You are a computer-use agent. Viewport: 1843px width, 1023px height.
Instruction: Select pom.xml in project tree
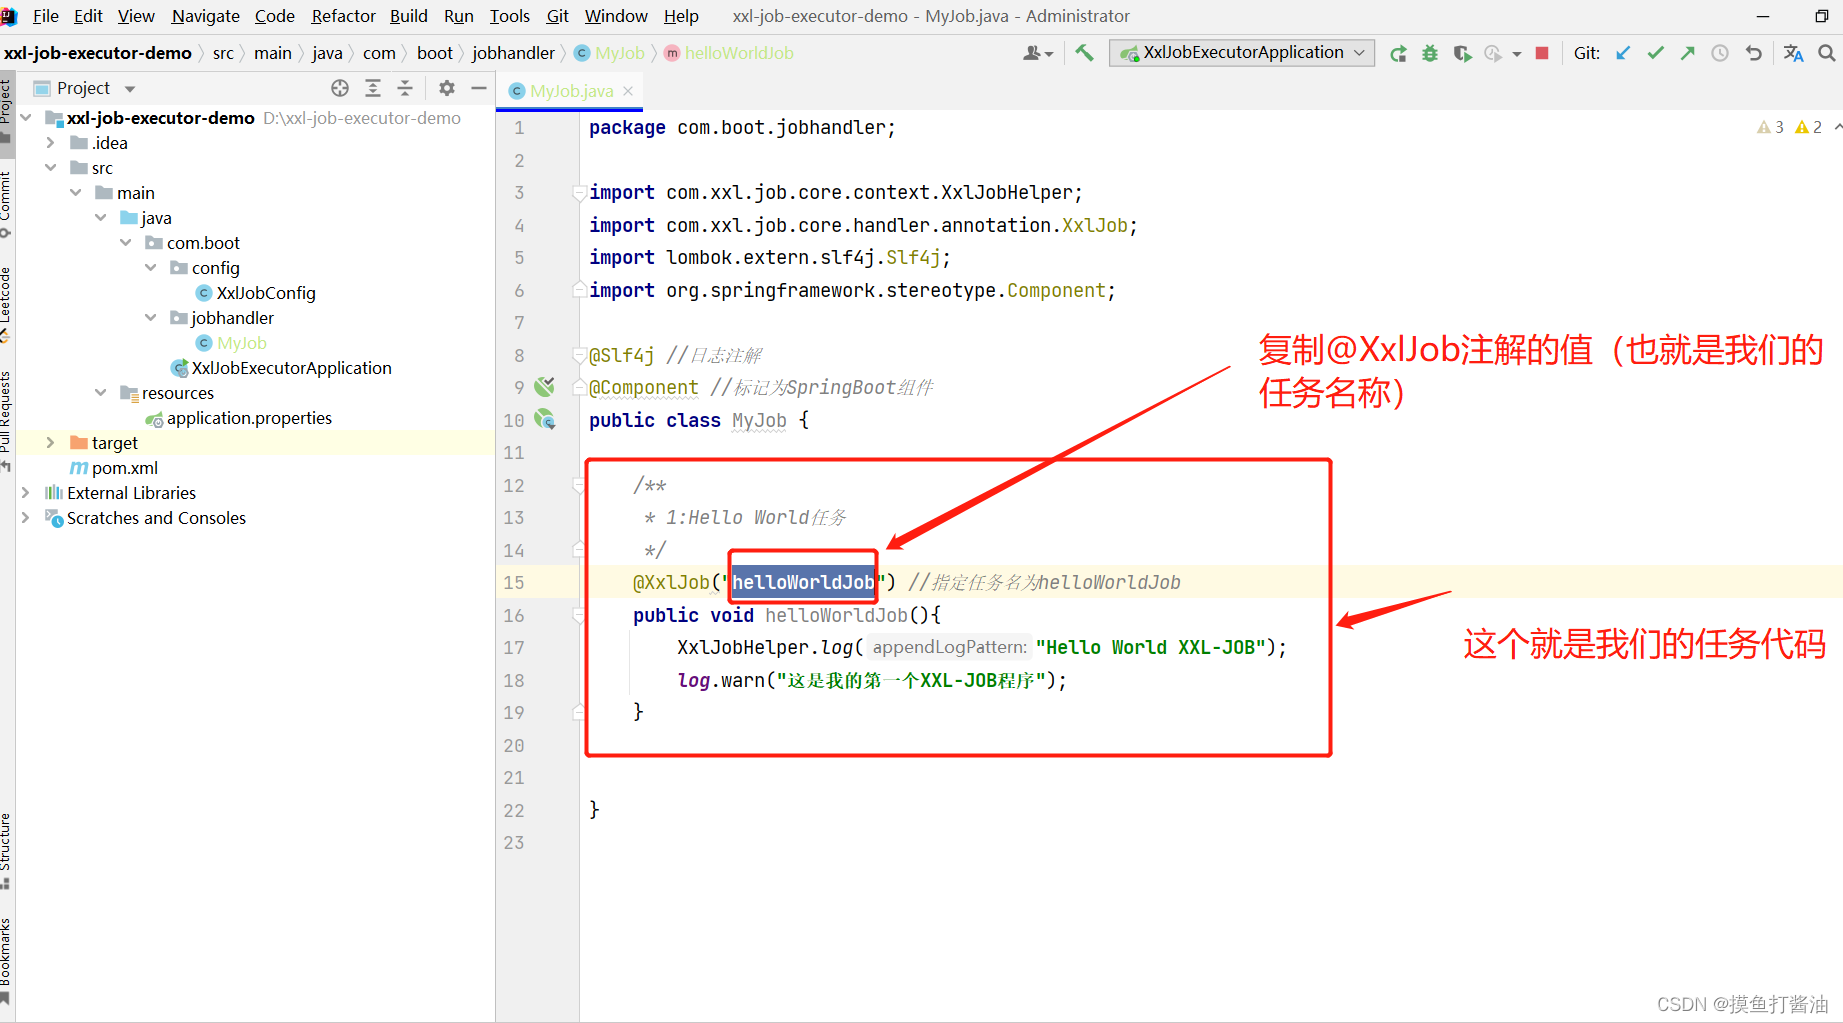[x=114, y=468]
